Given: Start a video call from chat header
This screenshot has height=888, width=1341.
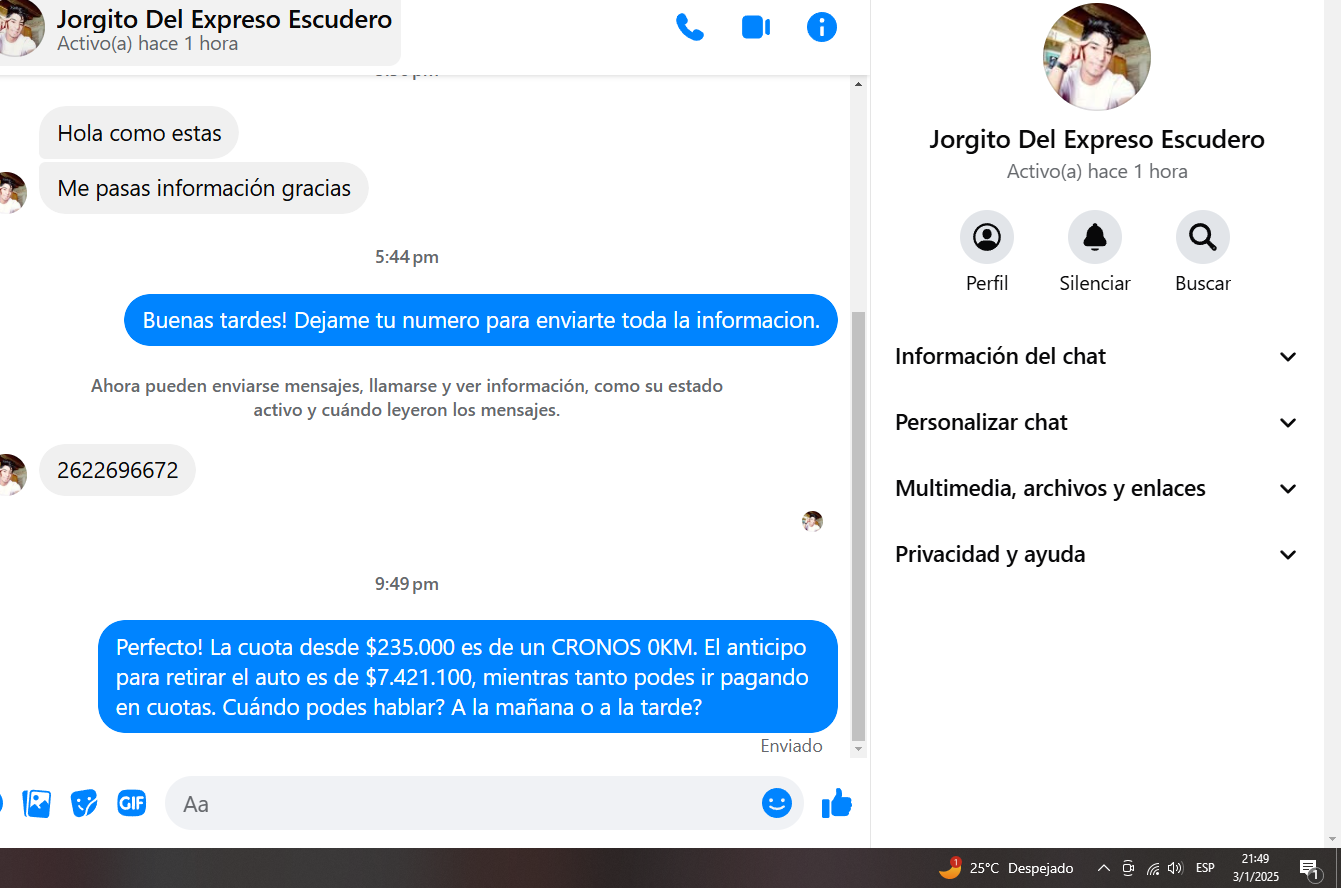Looking at the screenshot, I should click(x=755, y=27).
